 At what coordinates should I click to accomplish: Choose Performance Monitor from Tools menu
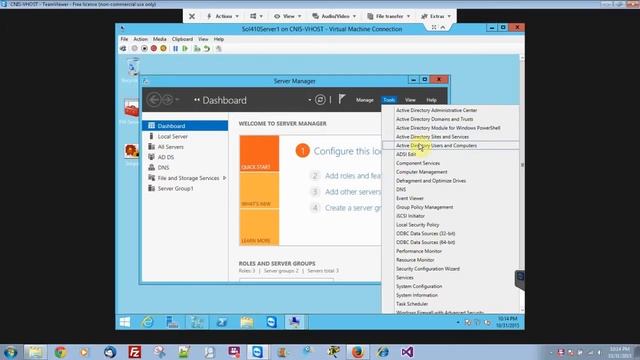click(x=419, y=251)
